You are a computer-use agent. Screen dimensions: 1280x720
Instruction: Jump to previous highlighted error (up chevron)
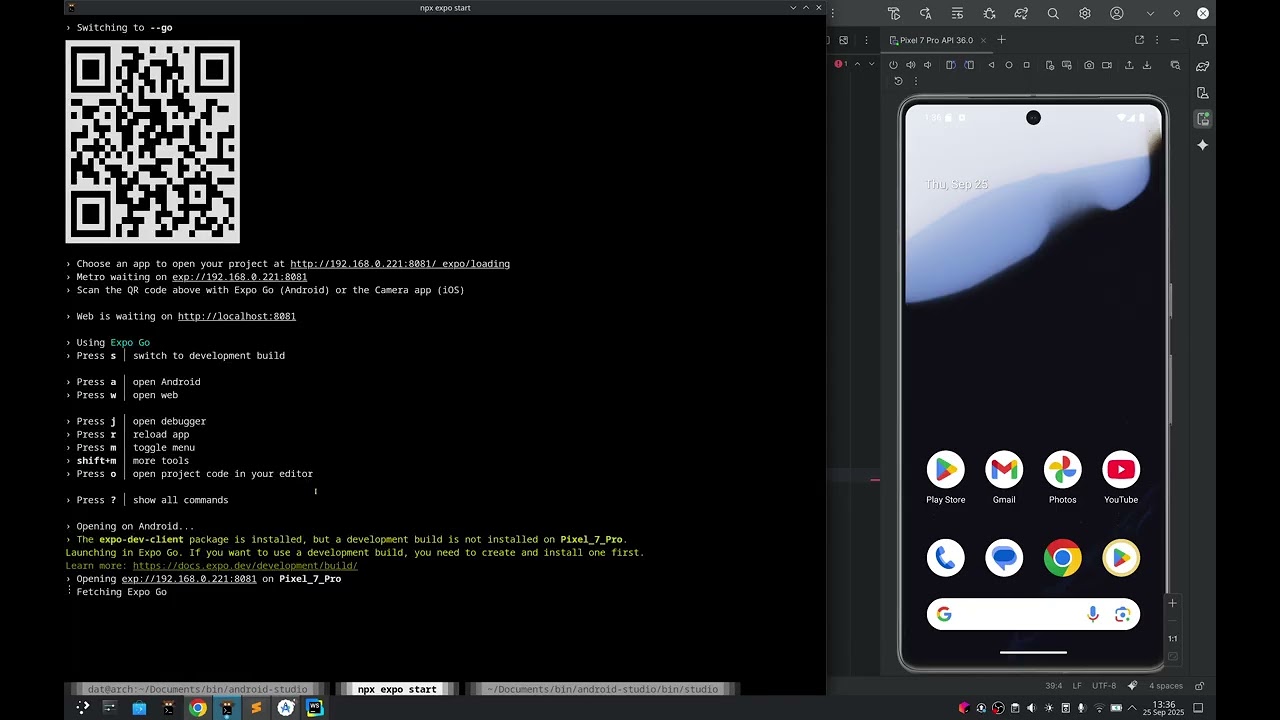tap(857, 64)
